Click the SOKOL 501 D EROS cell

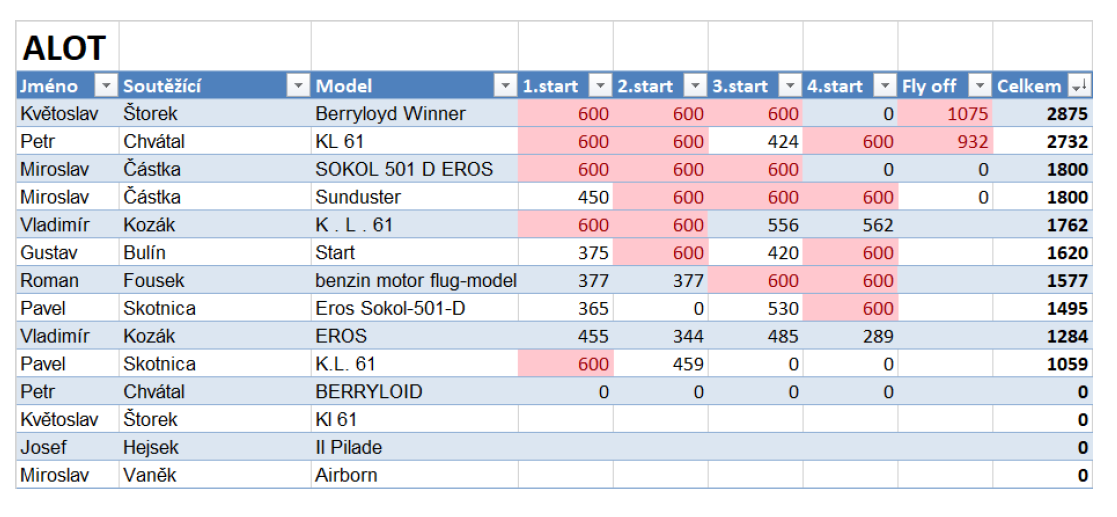(x=415, y=169)
